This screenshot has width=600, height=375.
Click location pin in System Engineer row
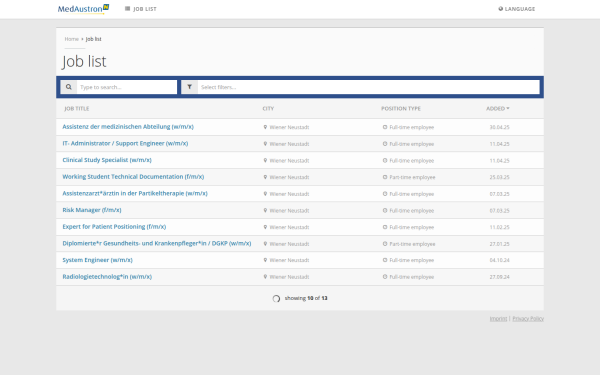(265, 260)
